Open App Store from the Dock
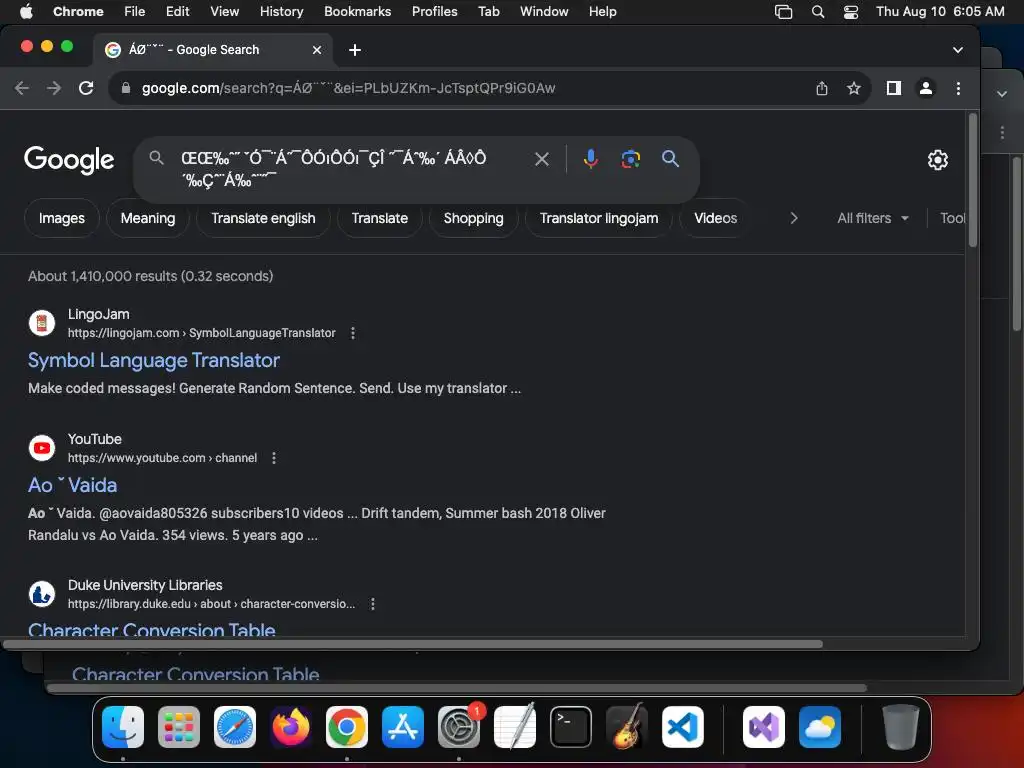 [x=403, y=727]
